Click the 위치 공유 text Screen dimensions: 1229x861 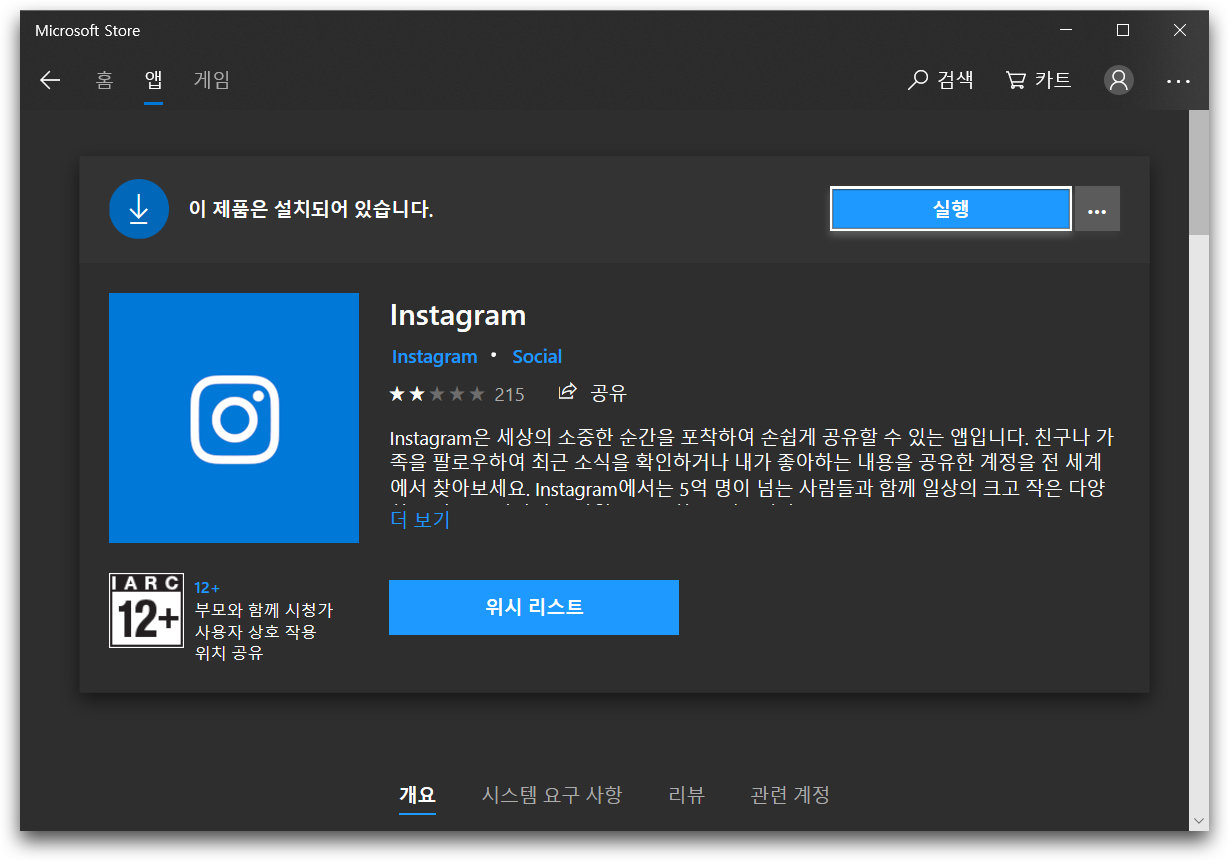(229, 654)
